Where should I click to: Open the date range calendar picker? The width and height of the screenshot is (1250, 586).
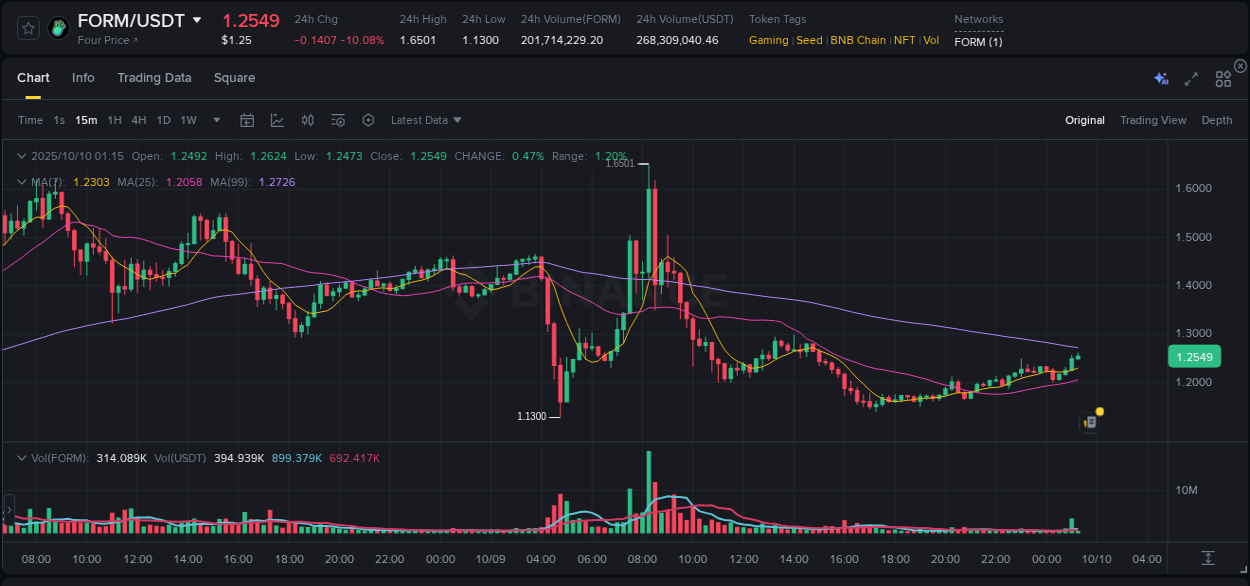tap(247, 120)
